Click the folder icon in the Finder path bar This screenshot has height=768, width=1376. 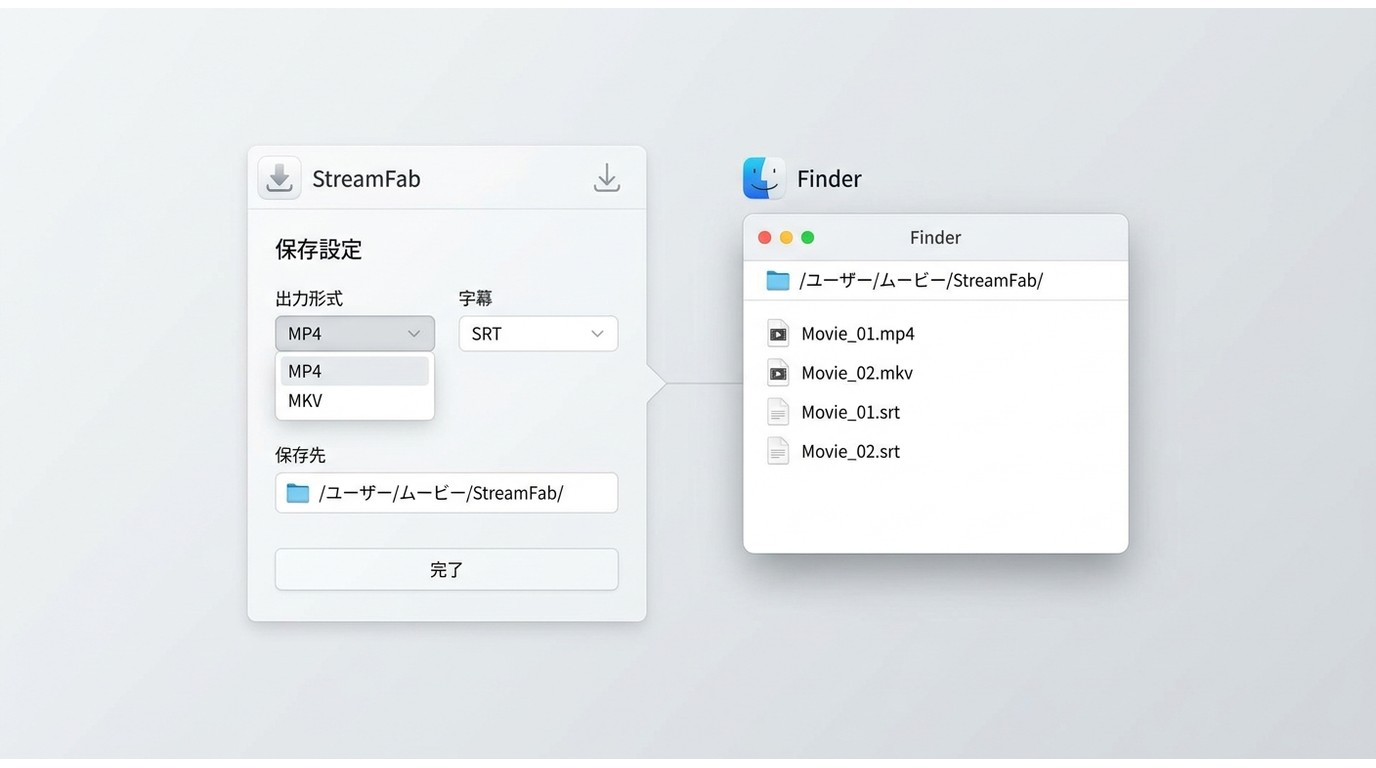coord(778,280)
